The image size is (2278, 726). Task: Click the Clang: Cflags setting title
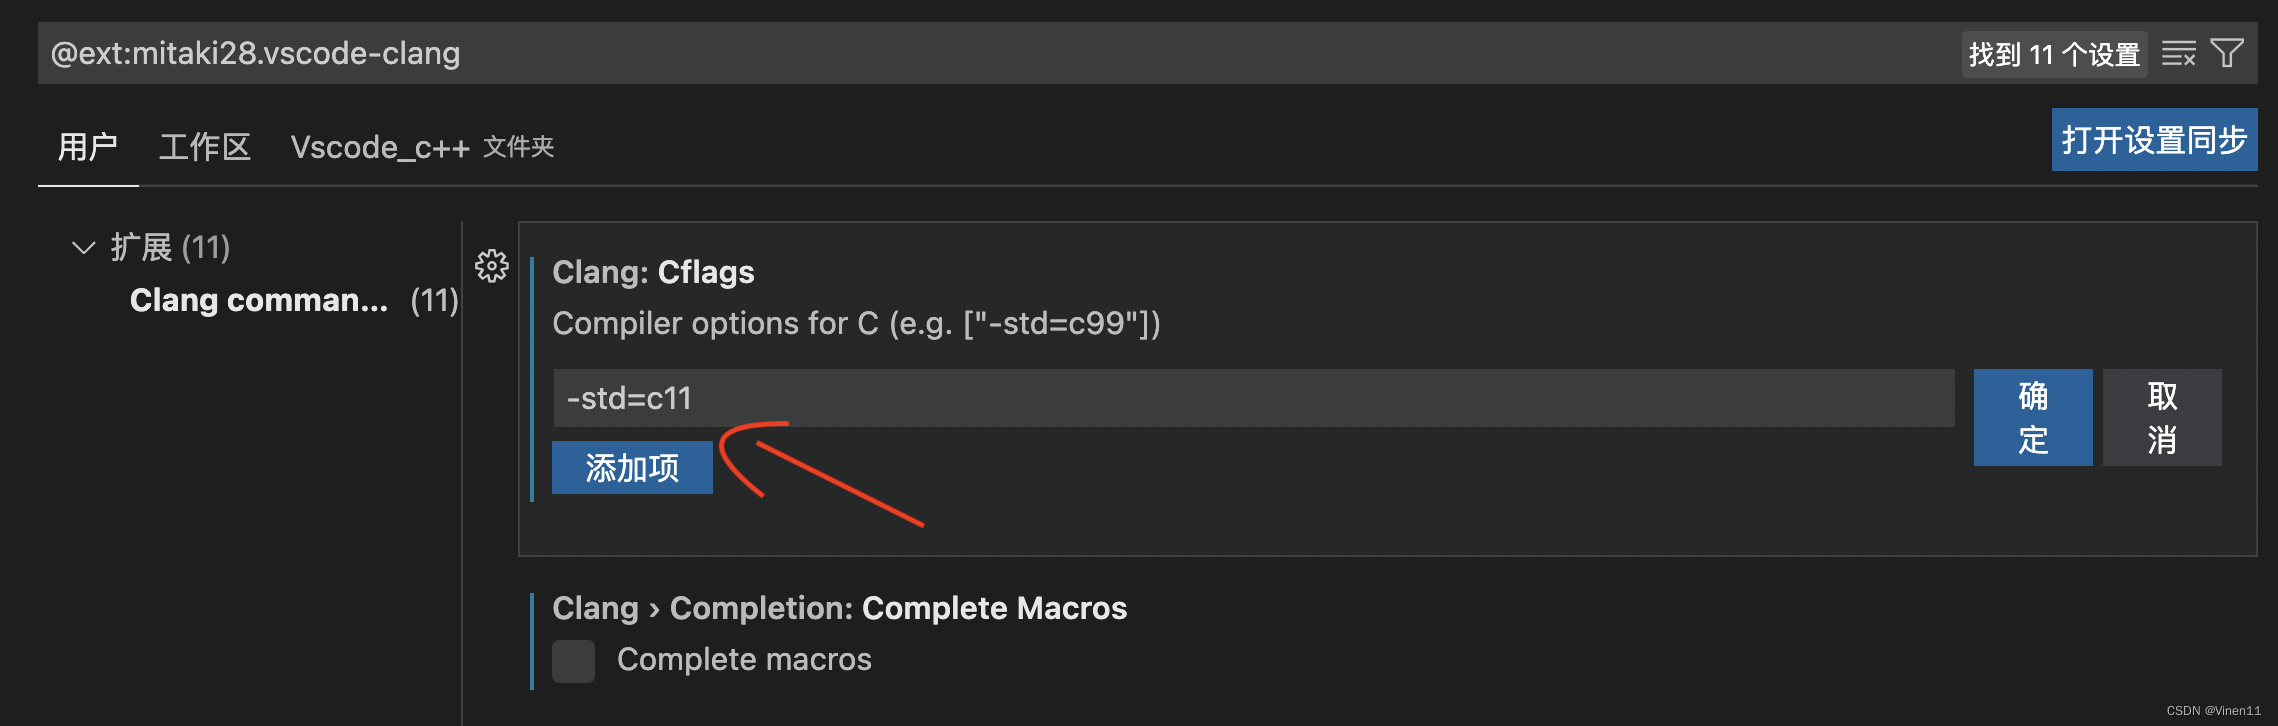pyautogui.click(x=654, y=271)
